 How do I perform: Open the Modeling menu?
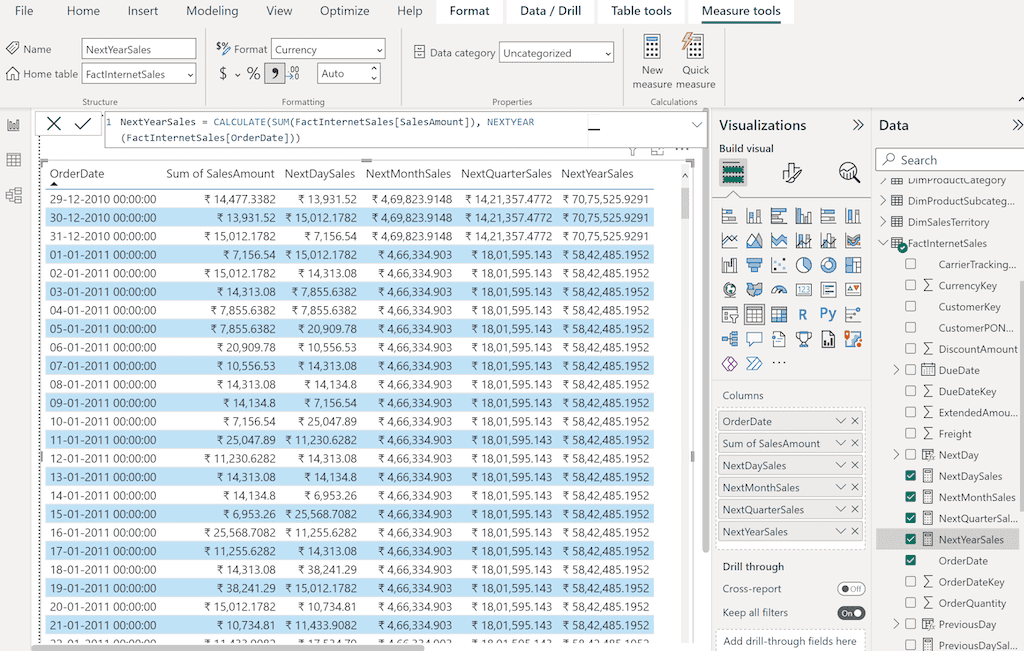[212, 11]
